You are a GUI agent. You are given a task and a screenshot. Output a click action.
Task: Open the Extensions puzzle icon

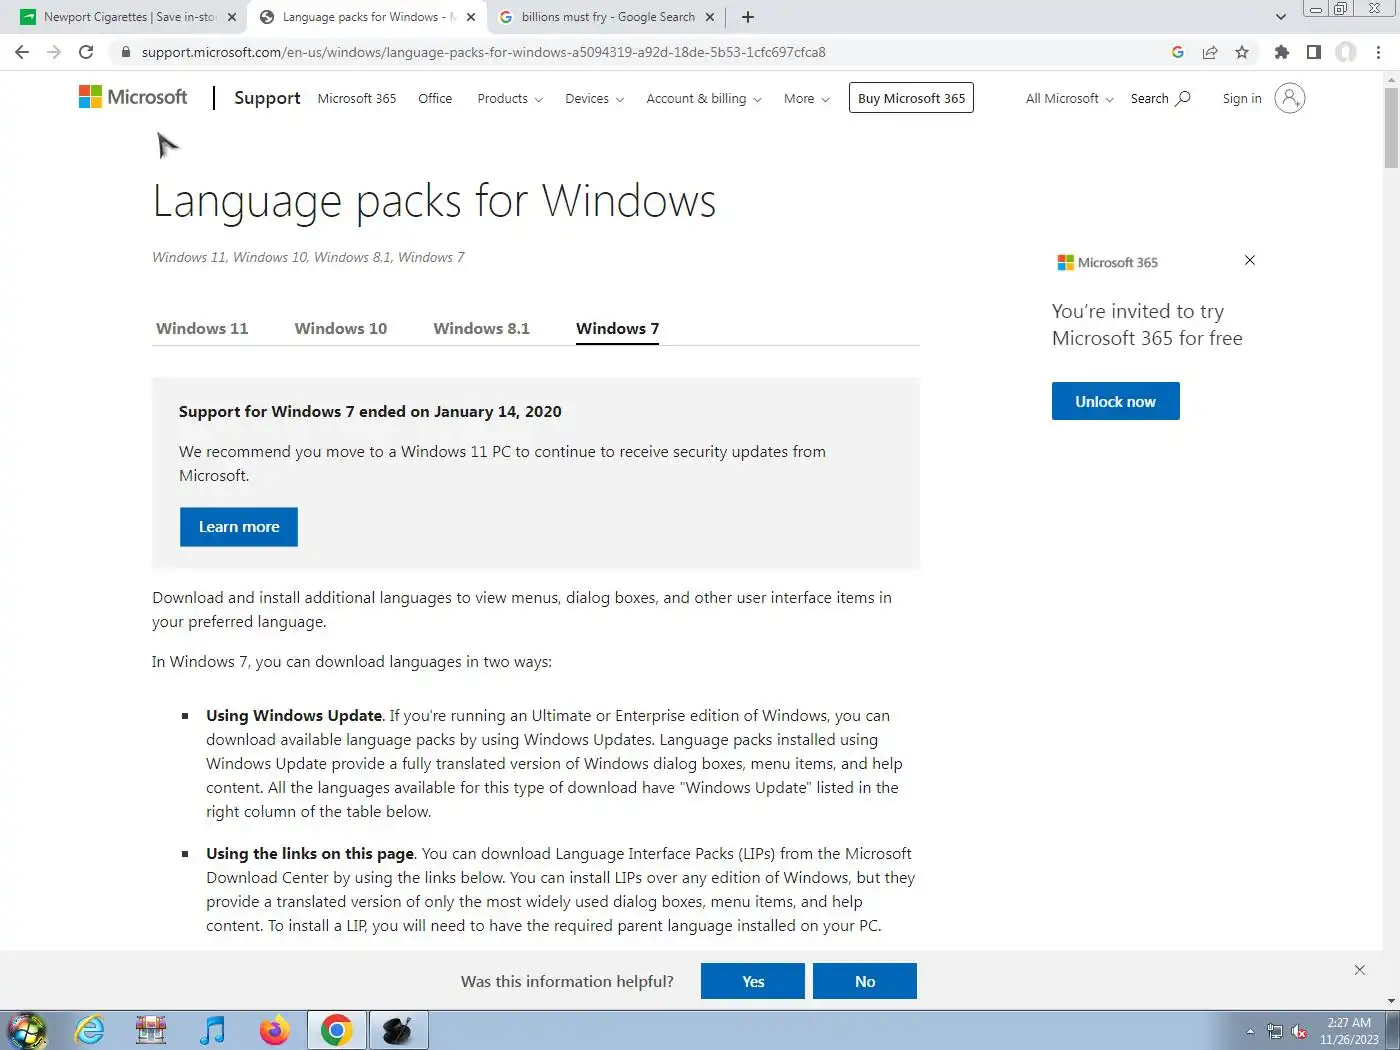click(1282, 52)
